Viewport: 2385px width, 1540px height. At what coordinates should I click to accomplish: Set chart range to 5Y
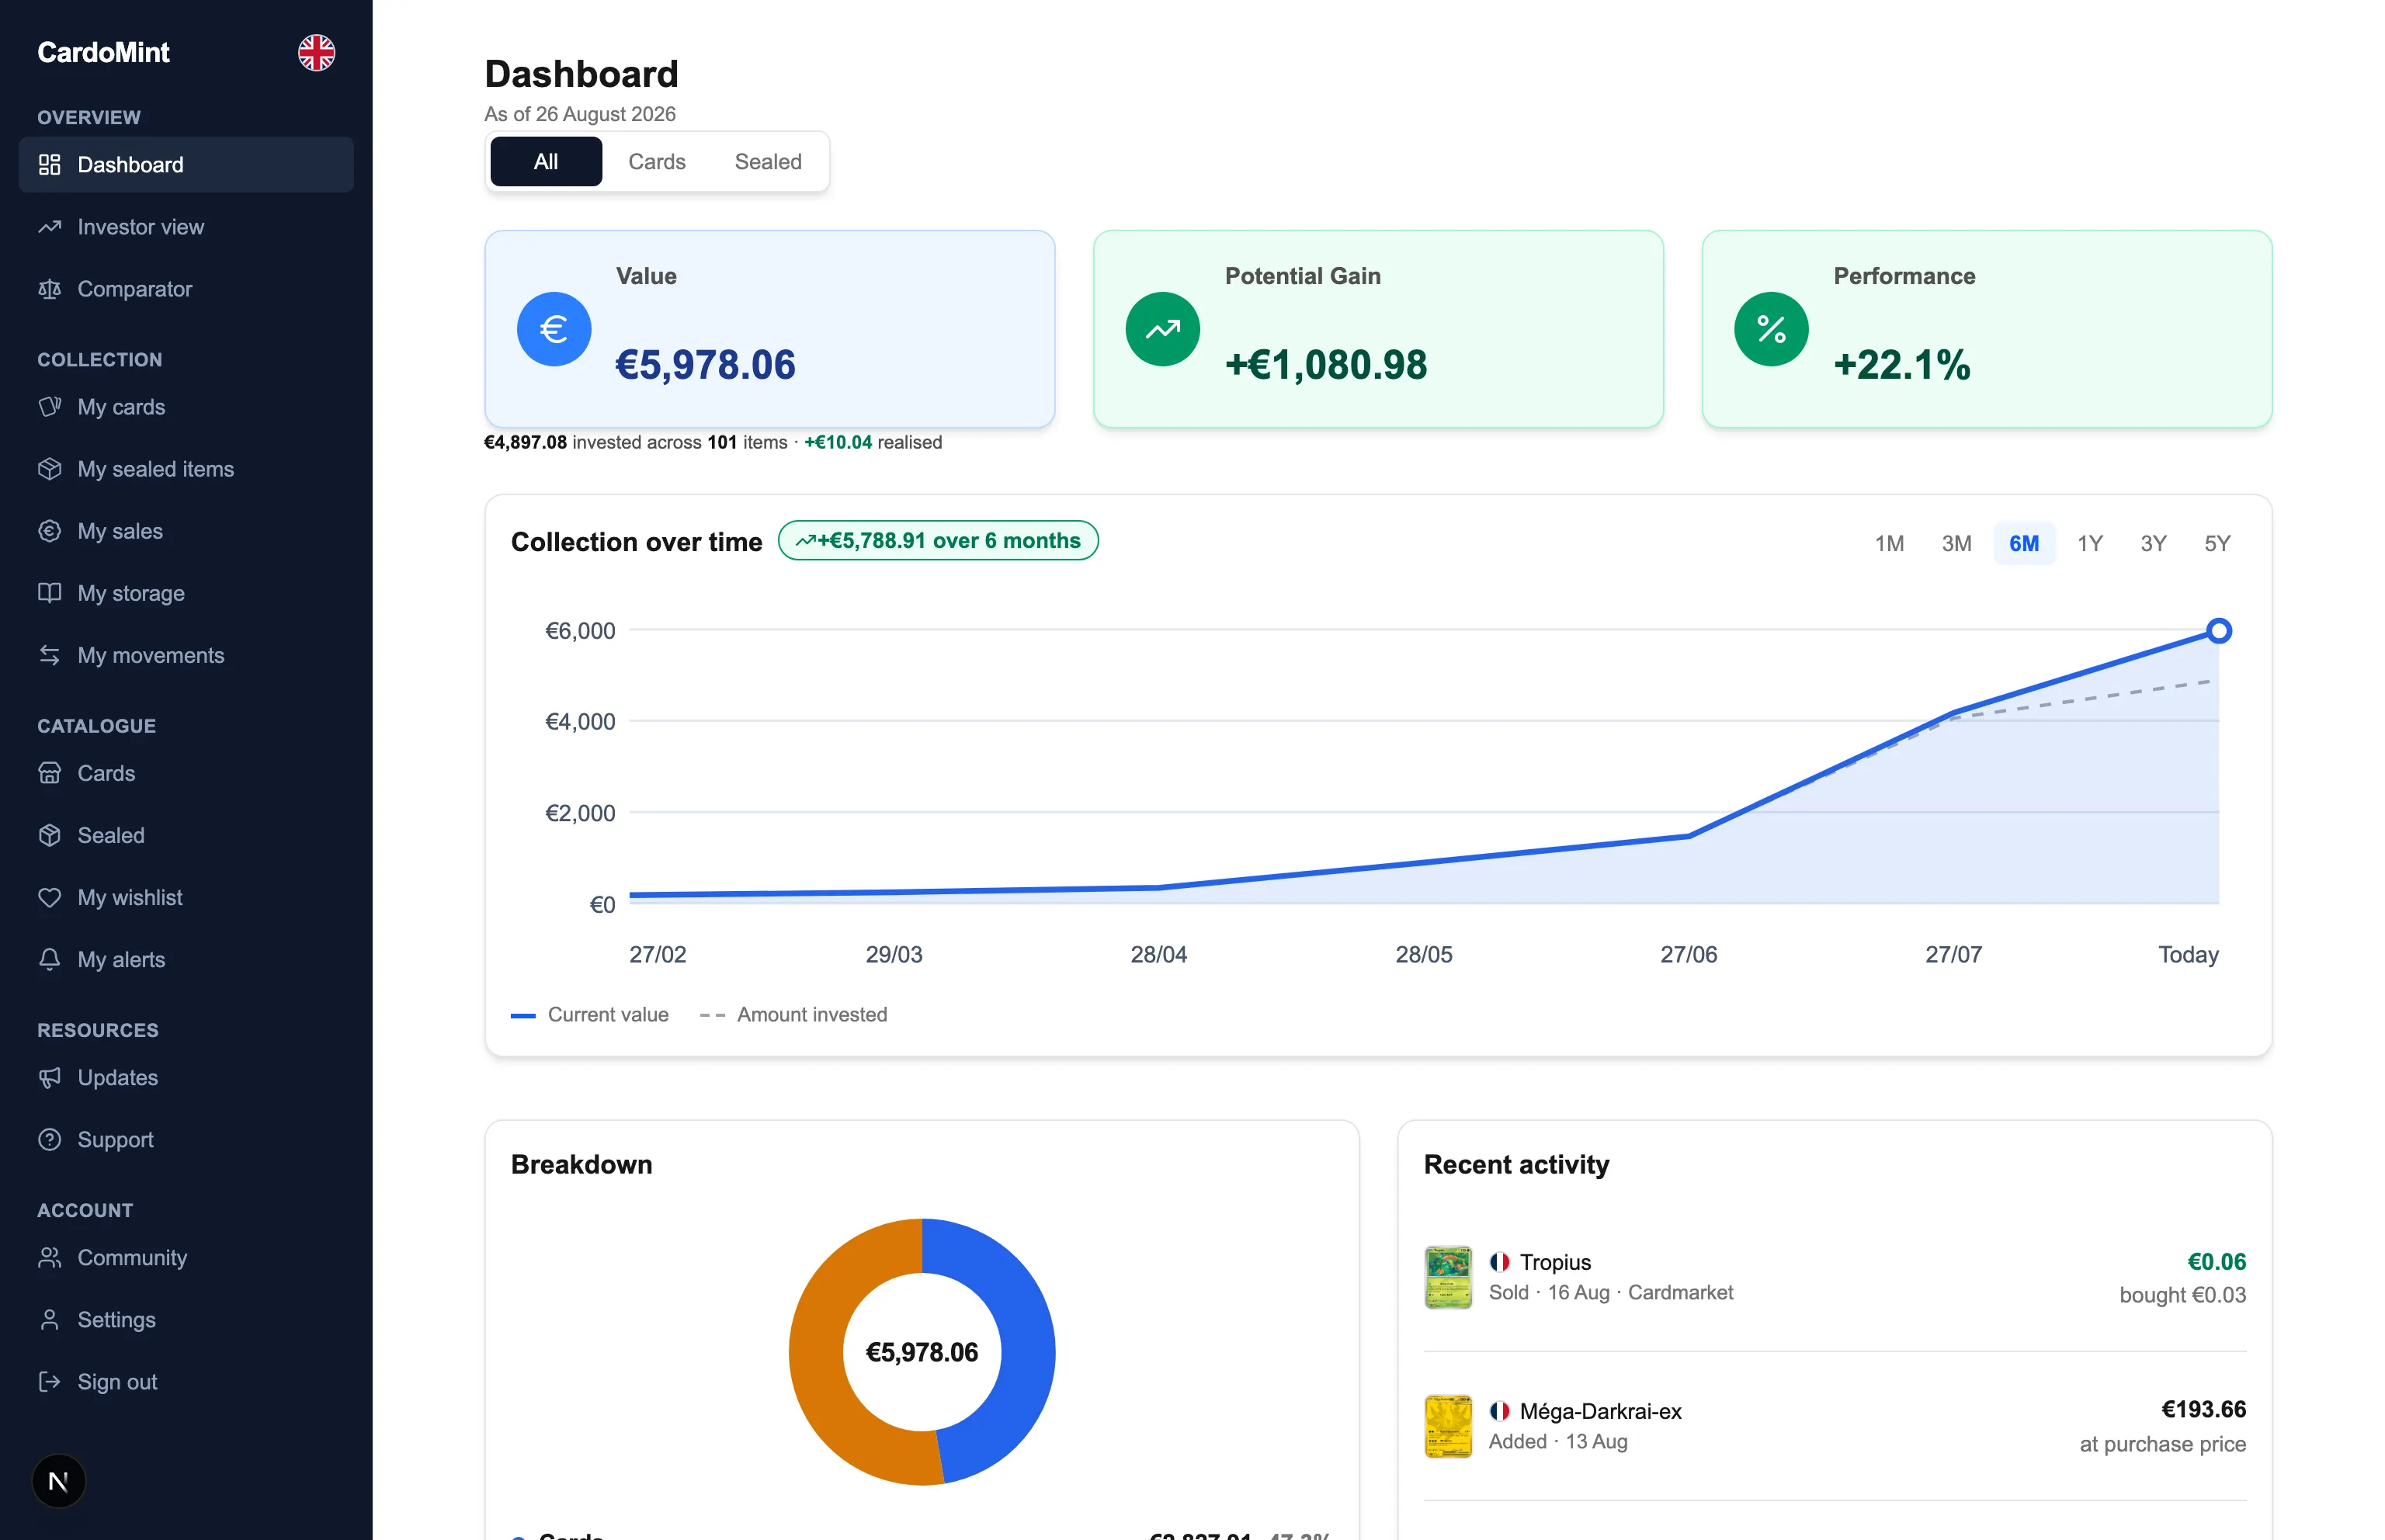pyautogui.click(x=2217, y=543)
